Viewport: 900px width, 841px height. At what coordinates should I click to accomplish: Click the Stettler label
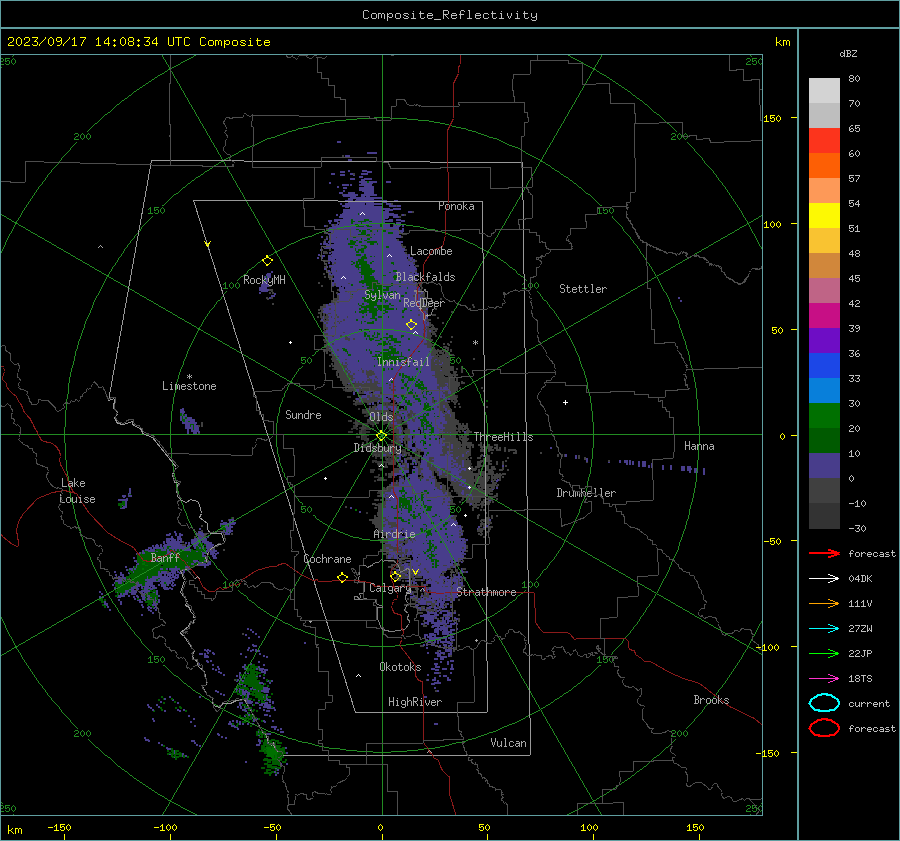[583, 289]
